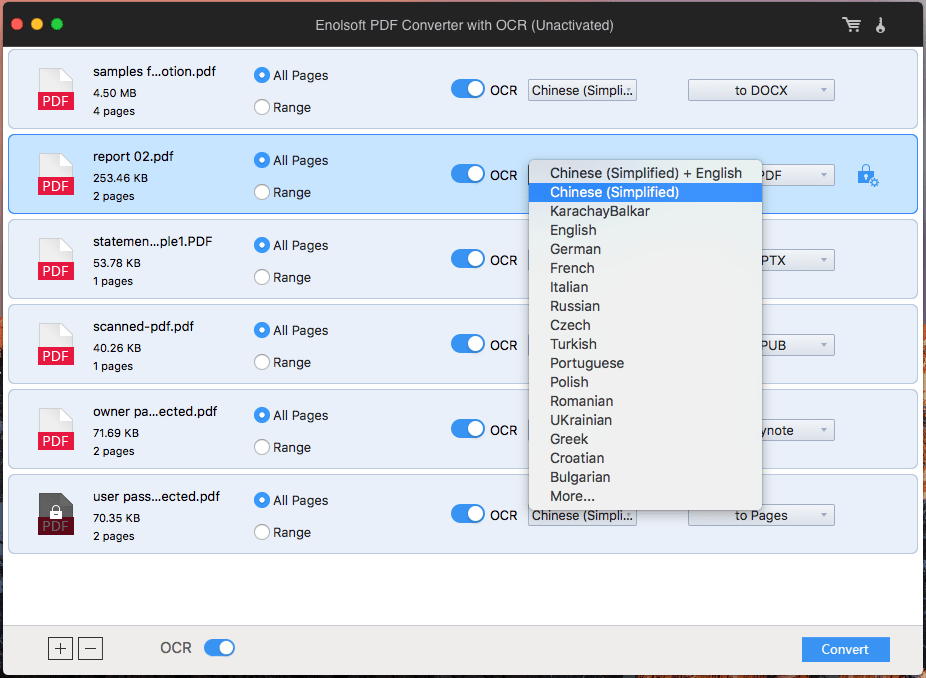Select All Pages for owner pa...ected.pdf
926x678 pixels.
[262, 415]
